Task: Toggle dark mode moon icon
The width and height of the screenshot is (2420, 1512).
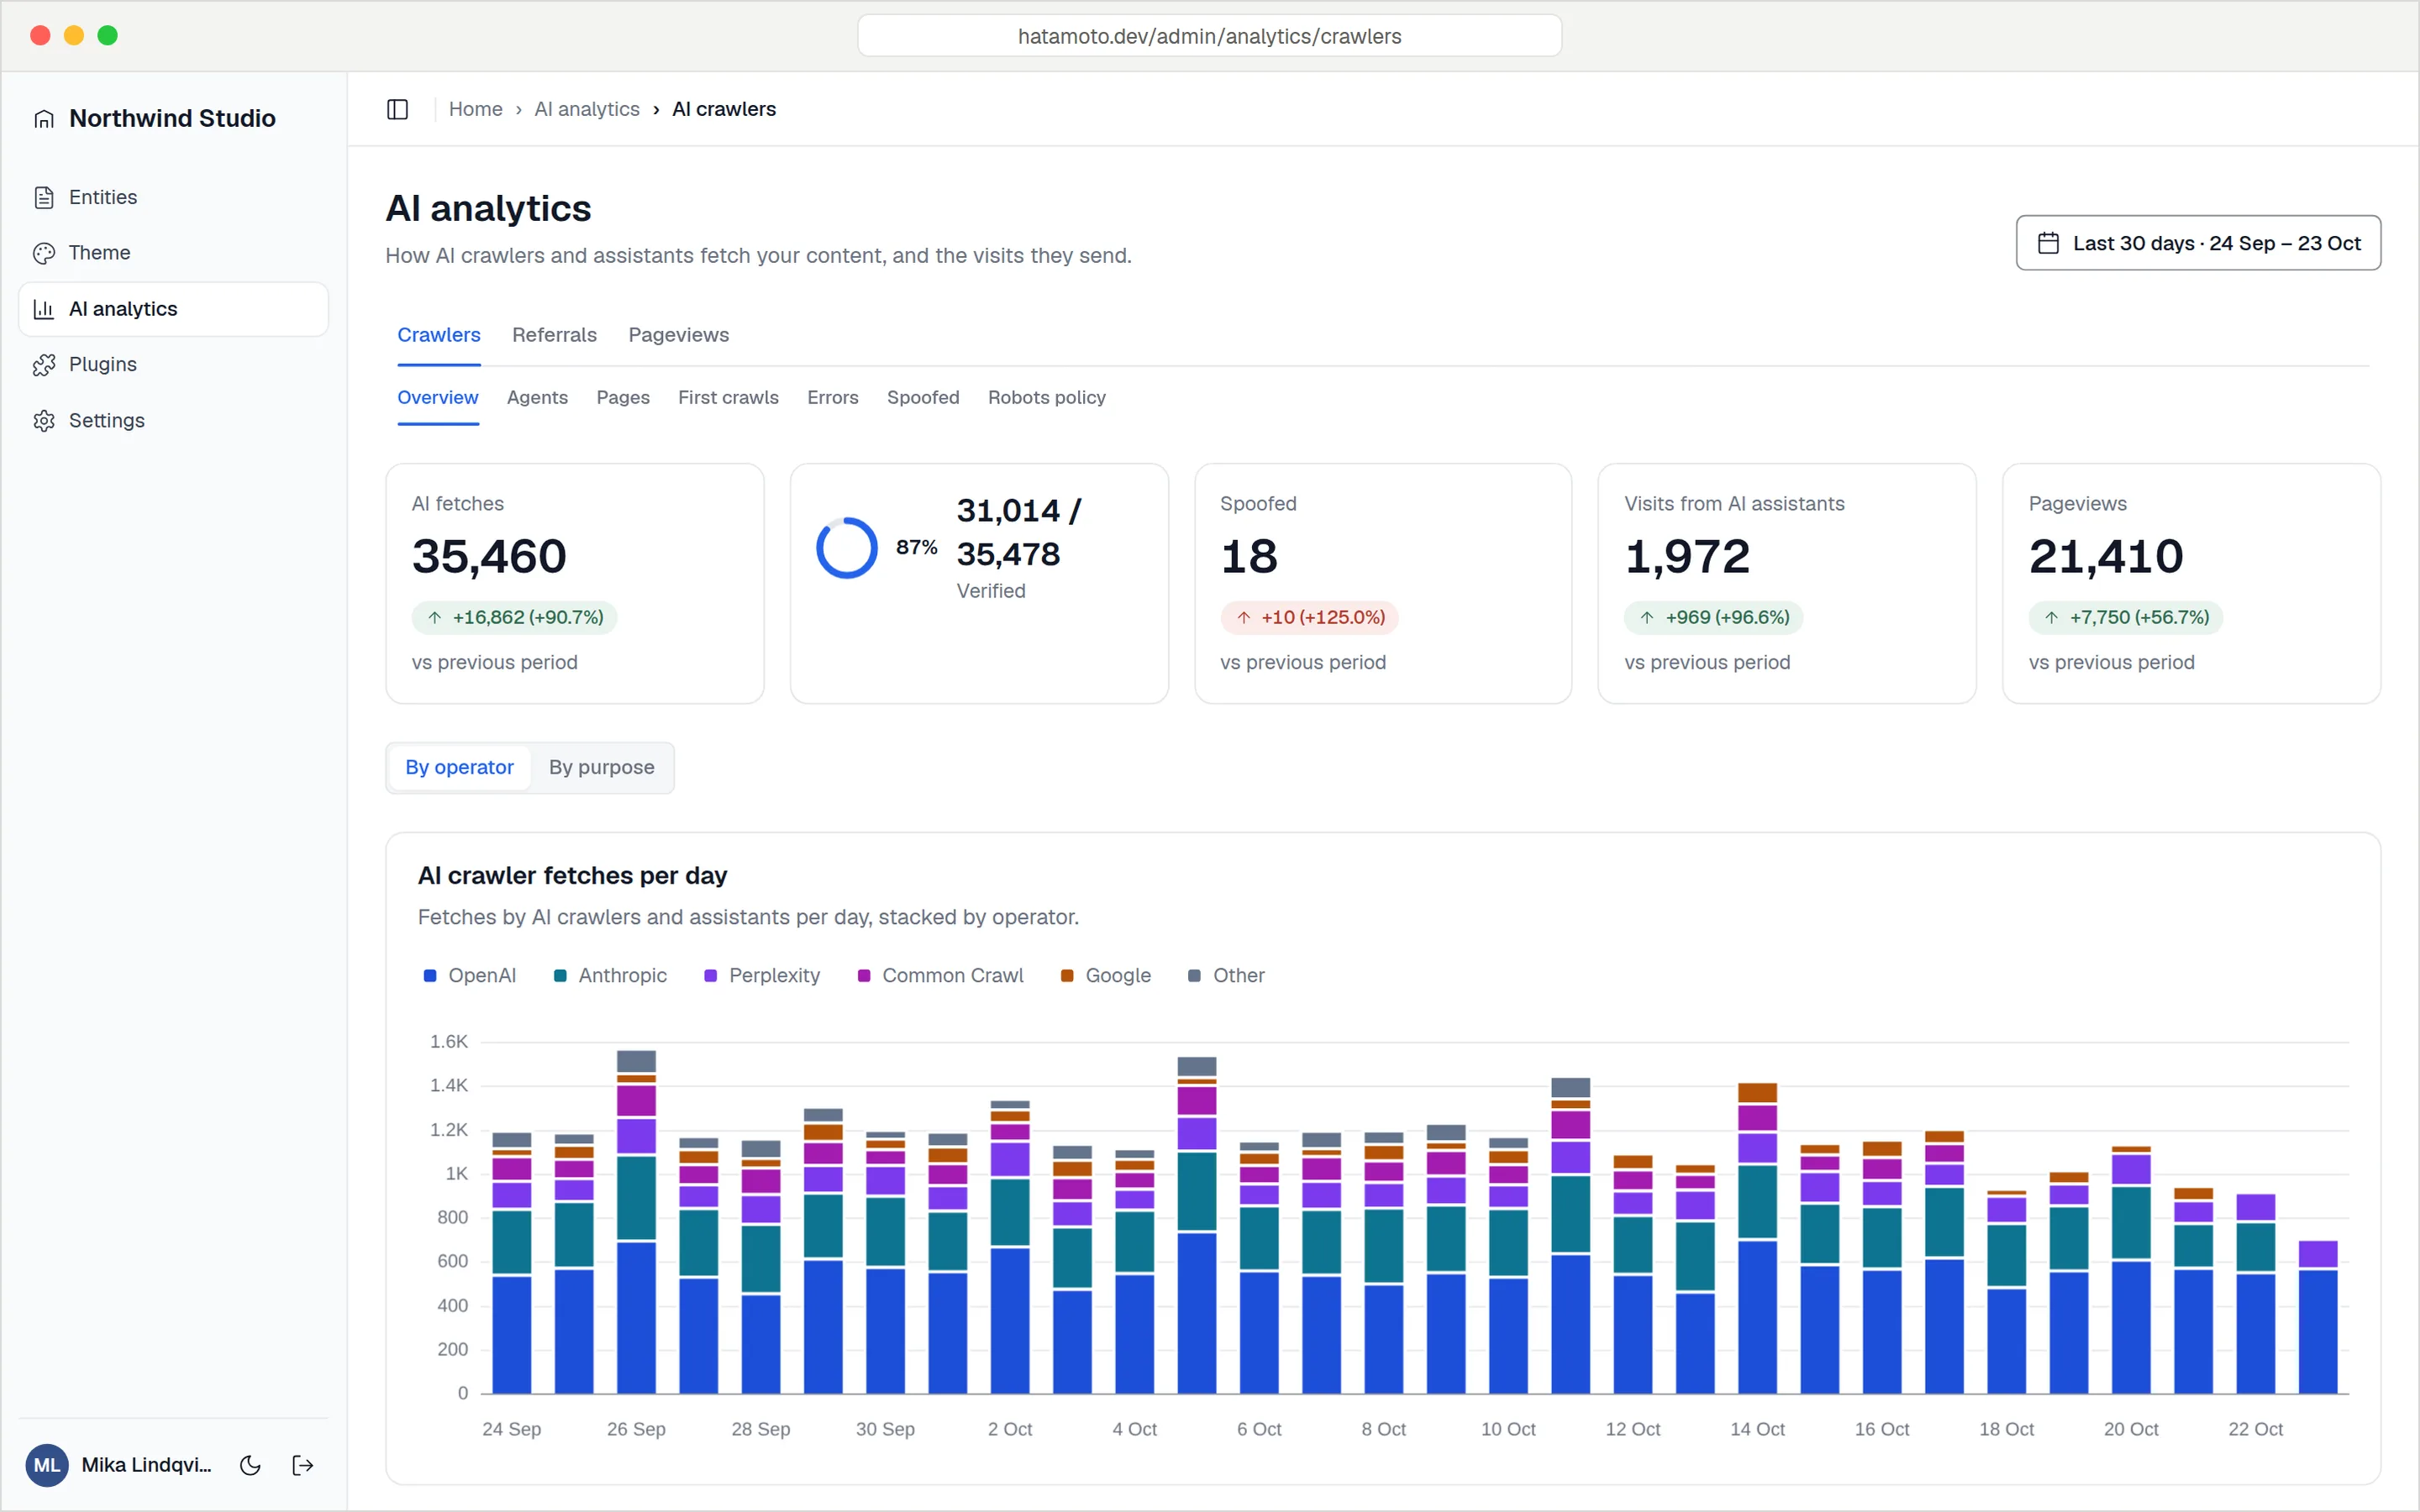Action: [x=251, y=1465]
